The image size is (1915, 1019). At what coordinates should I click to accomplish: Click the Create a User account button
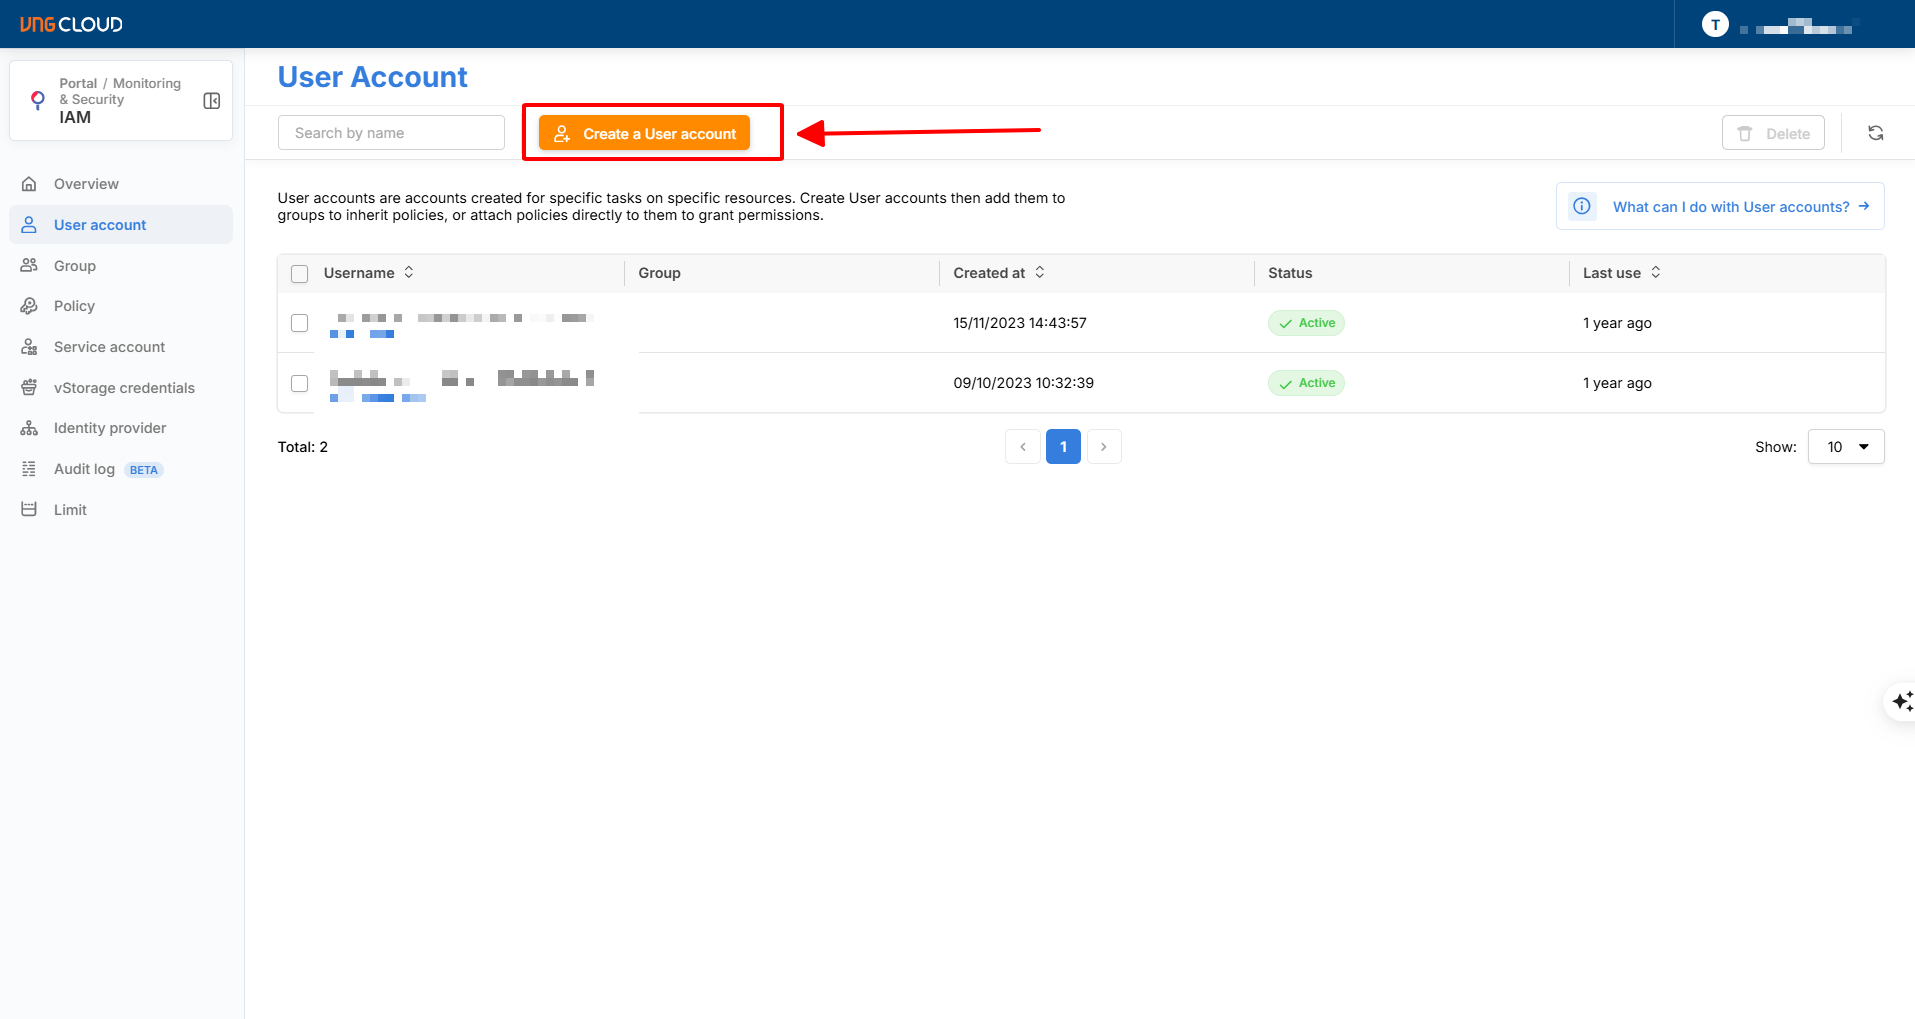coord(644,133)
